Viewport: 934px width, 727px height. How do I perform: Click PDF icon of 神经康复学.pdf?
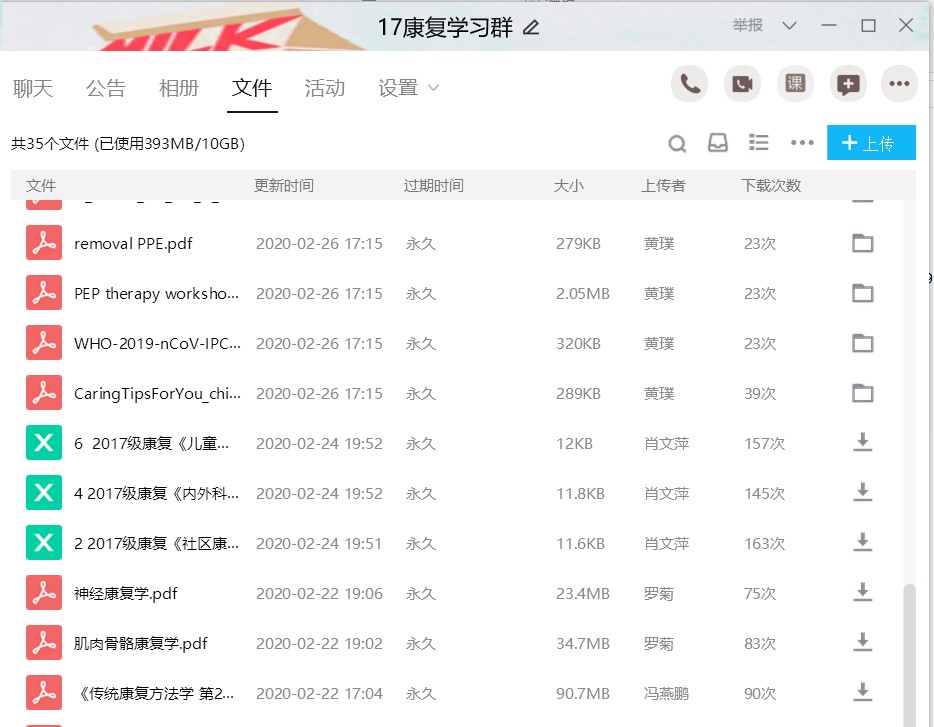[x=43, y=593]
